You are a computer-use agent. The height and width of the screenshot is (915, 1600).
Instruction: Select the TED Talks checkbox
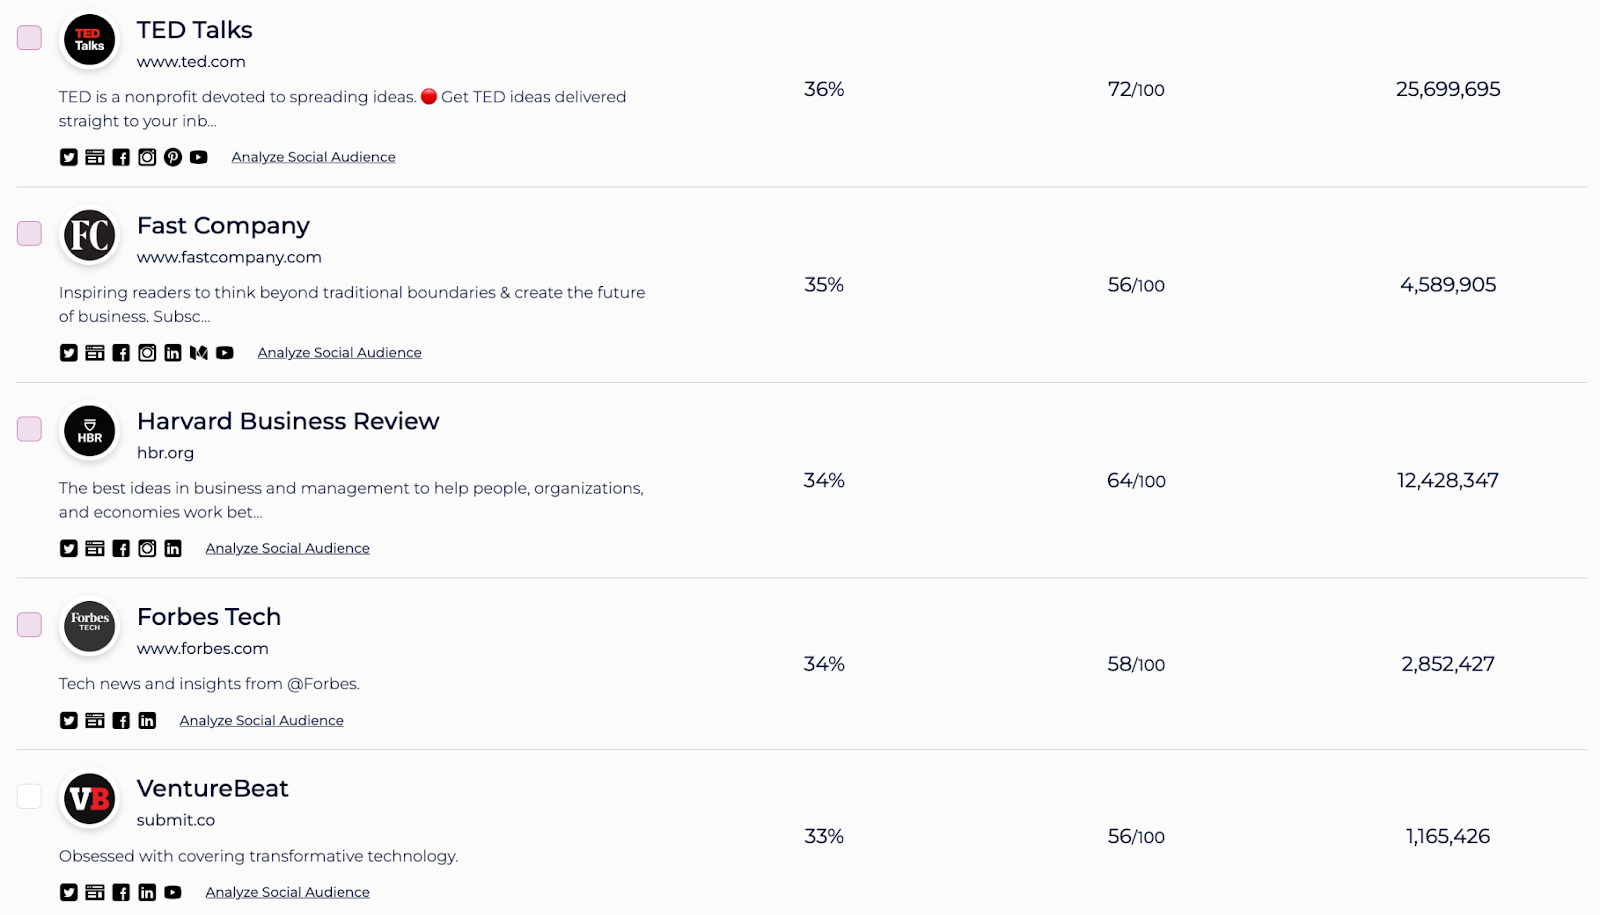point(29,38)
